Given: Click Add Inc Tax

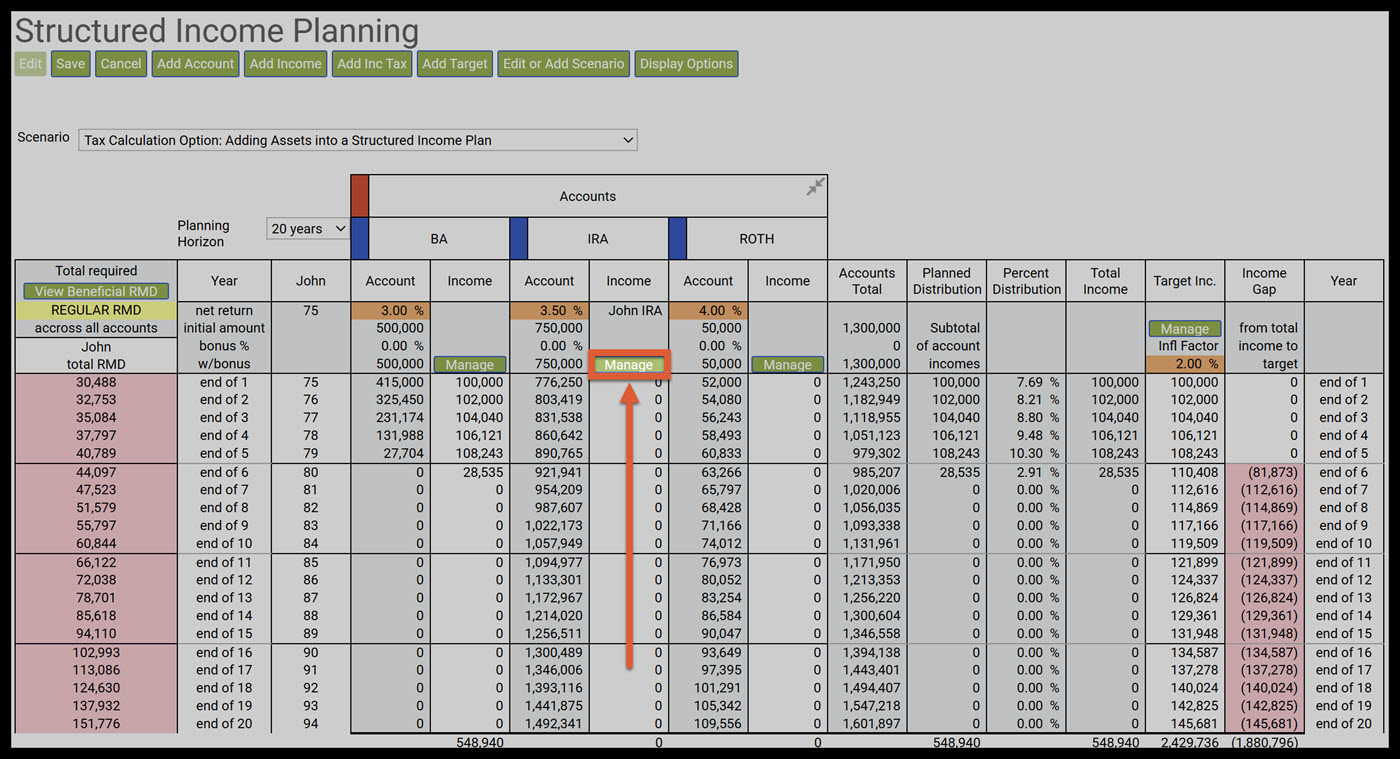Looking at the screenshot, I should 372,64.
